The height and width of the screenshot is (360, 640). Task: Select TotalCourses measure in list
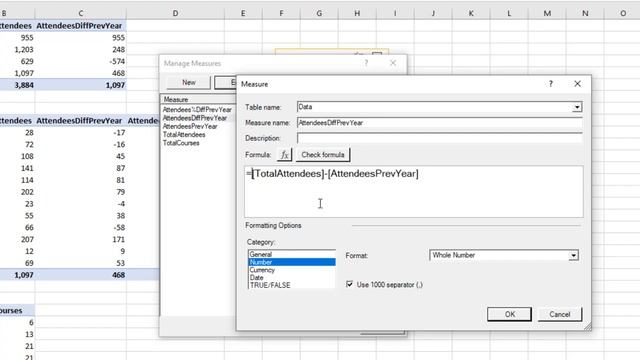(x=181, y=143)
